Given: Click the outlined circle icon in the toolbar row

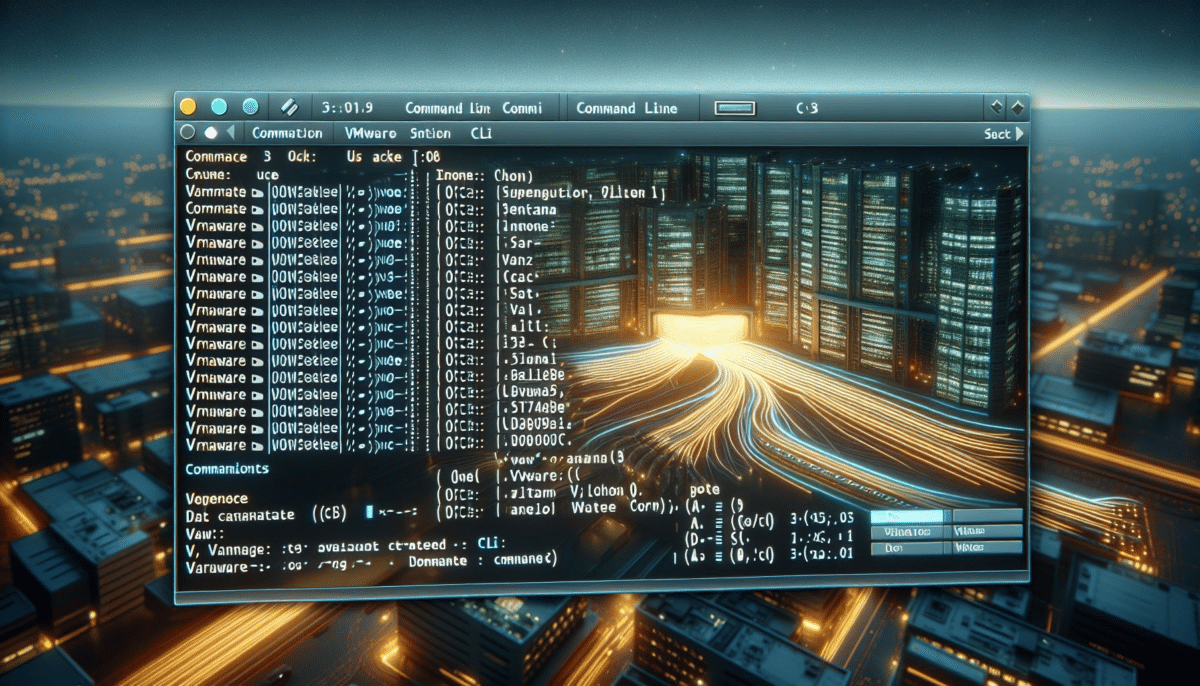Looking at the screenshot, I should coord(187,132).
